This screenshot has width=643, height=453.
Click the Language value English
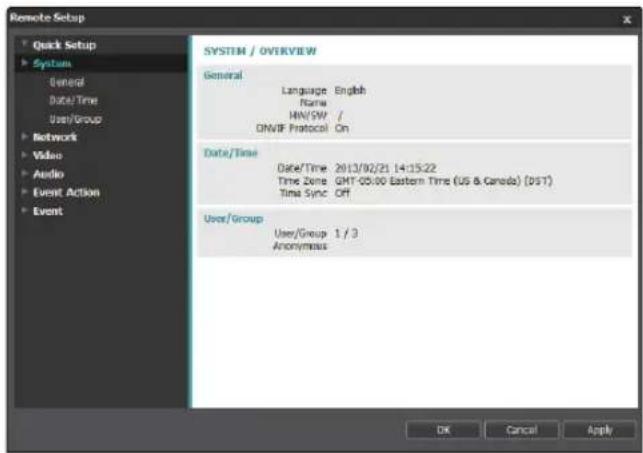coord(350,90)
